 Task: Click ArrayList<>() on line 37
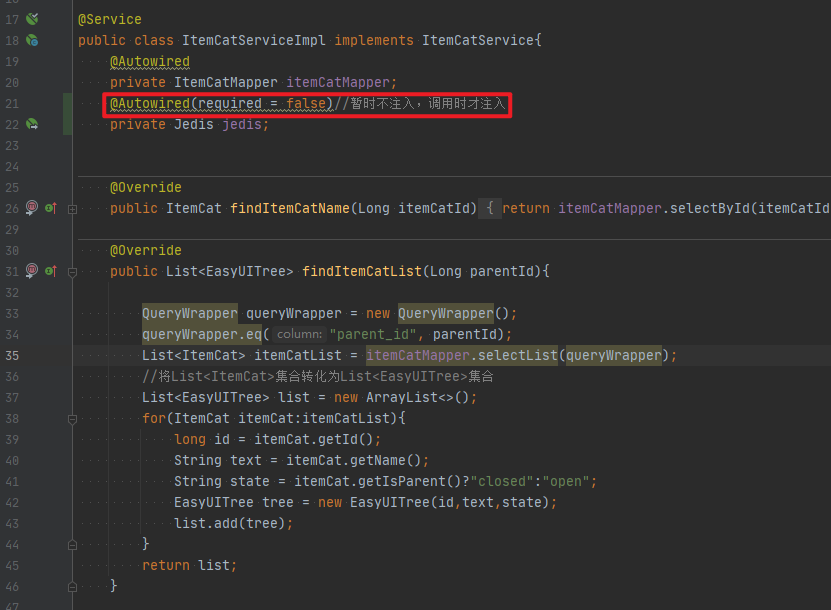417,397
